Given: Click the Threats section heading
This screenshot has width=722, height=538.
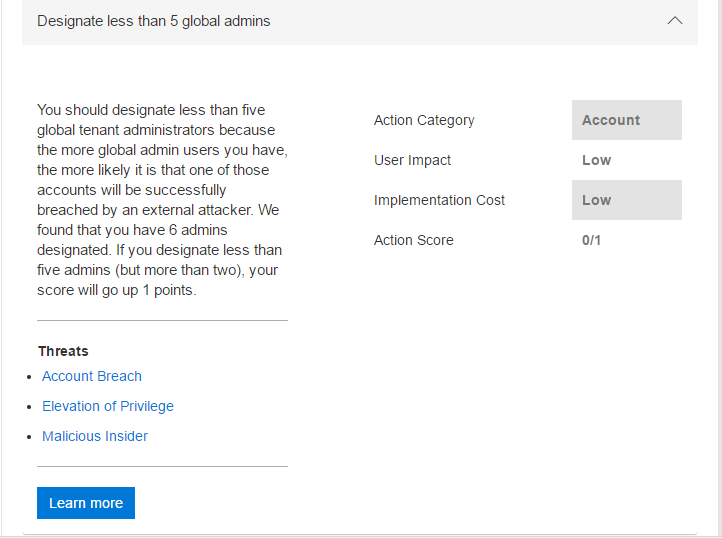Looking at the screenshot, I should [x=63, y=351].
